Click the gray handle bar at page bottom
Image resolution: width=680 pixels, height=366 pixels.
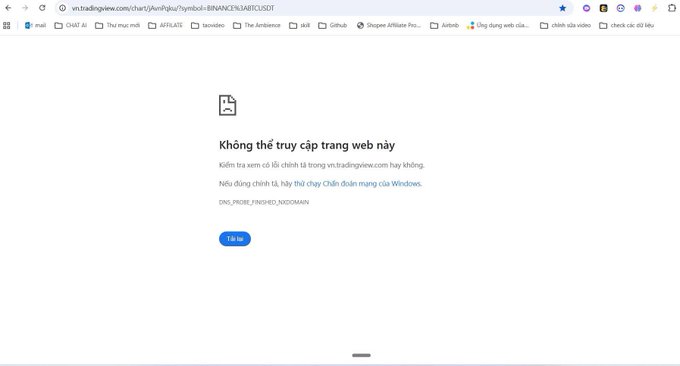tap(361, 355)
